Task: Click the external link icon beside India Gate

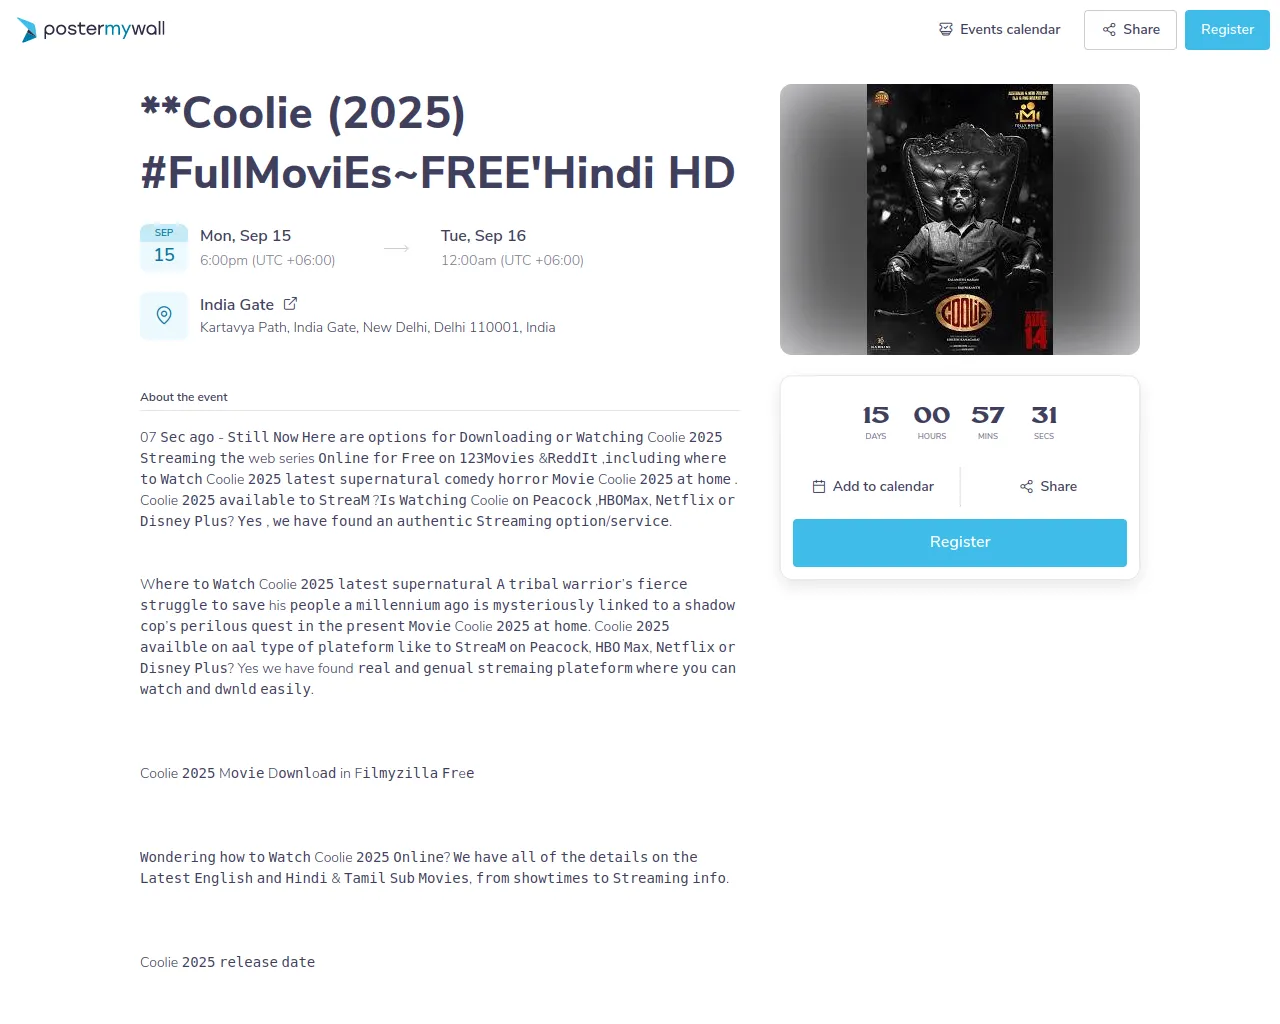Action: click(290, 304)
